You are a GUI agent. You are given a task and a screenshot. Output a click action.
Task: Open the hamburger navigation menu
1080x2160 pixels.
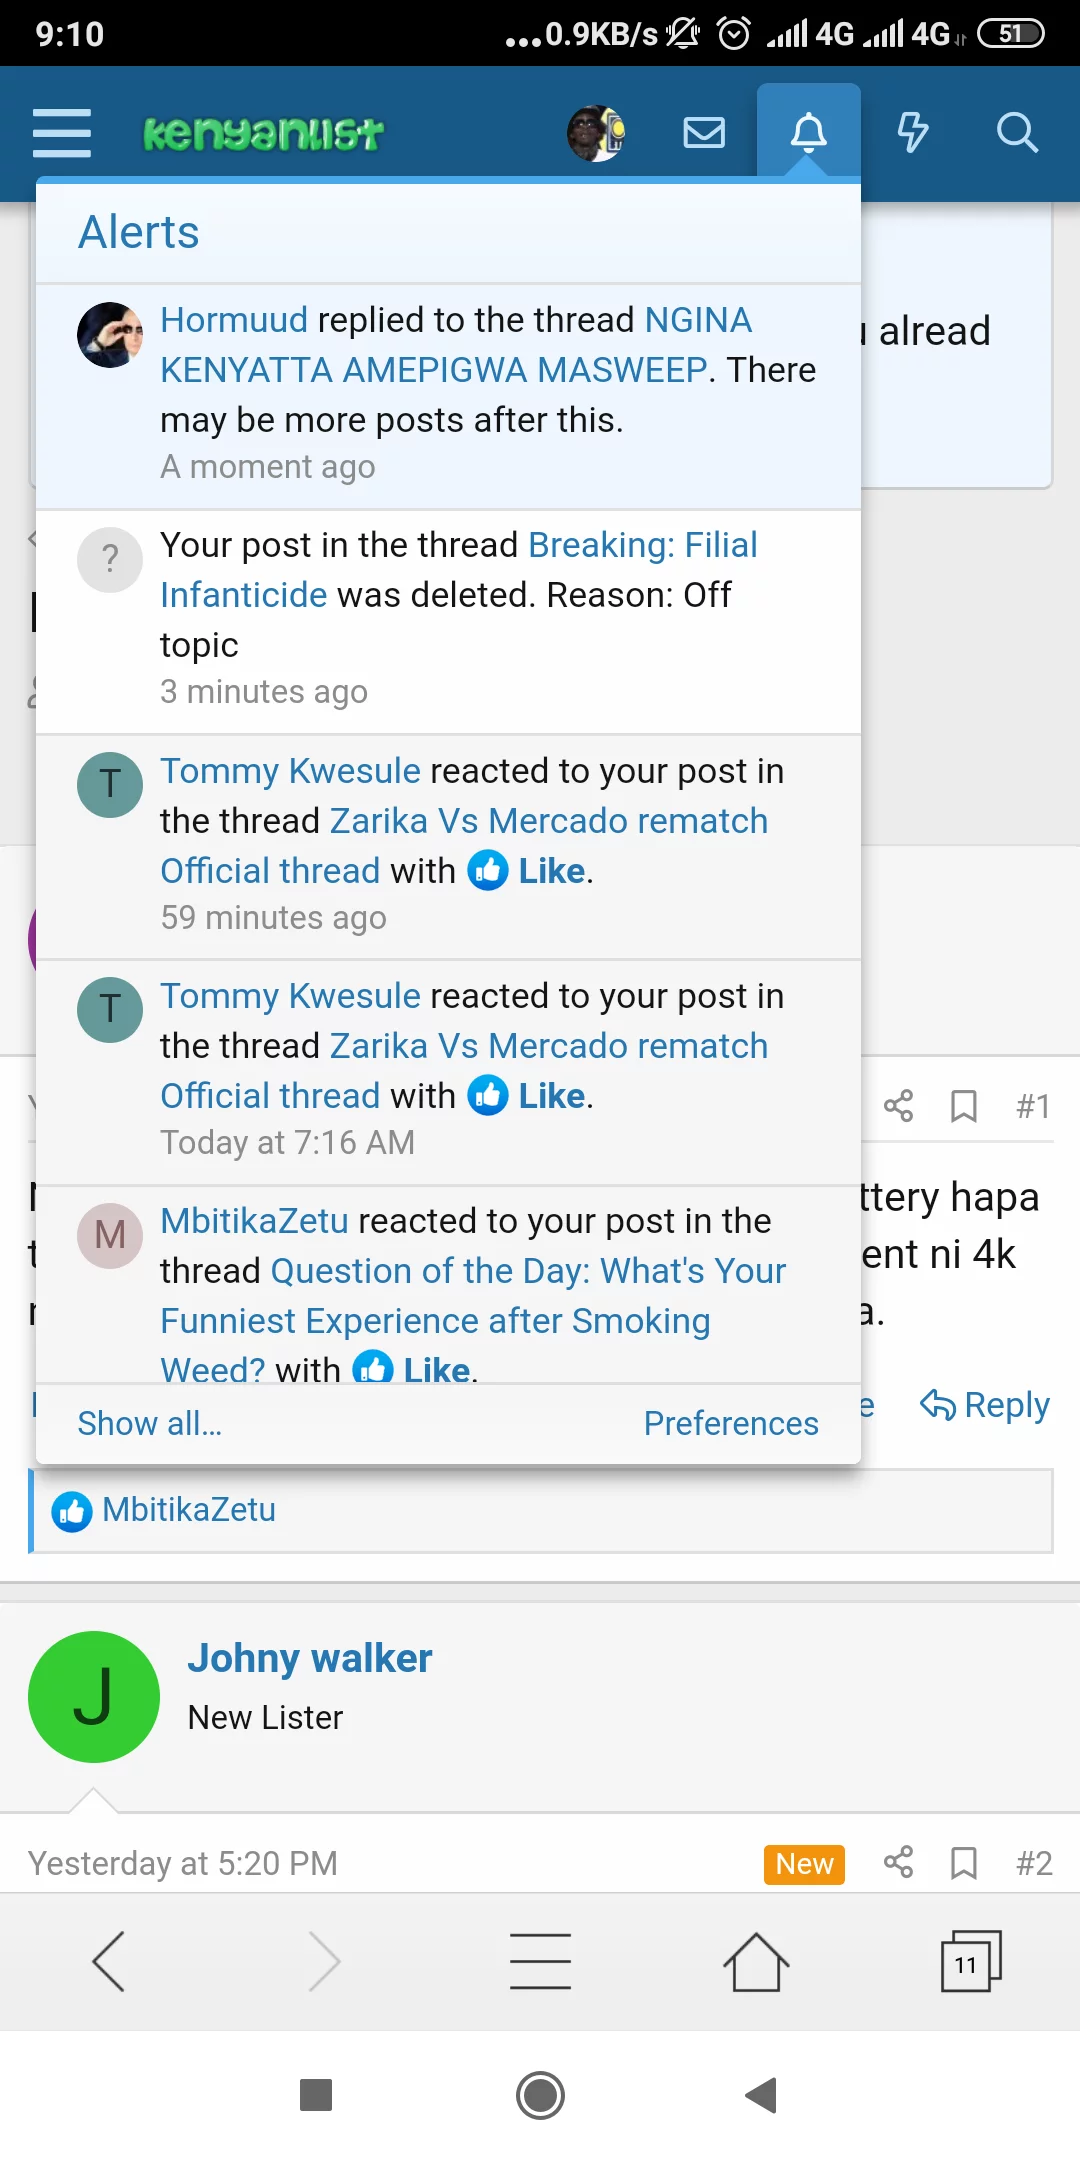point(62,133)
